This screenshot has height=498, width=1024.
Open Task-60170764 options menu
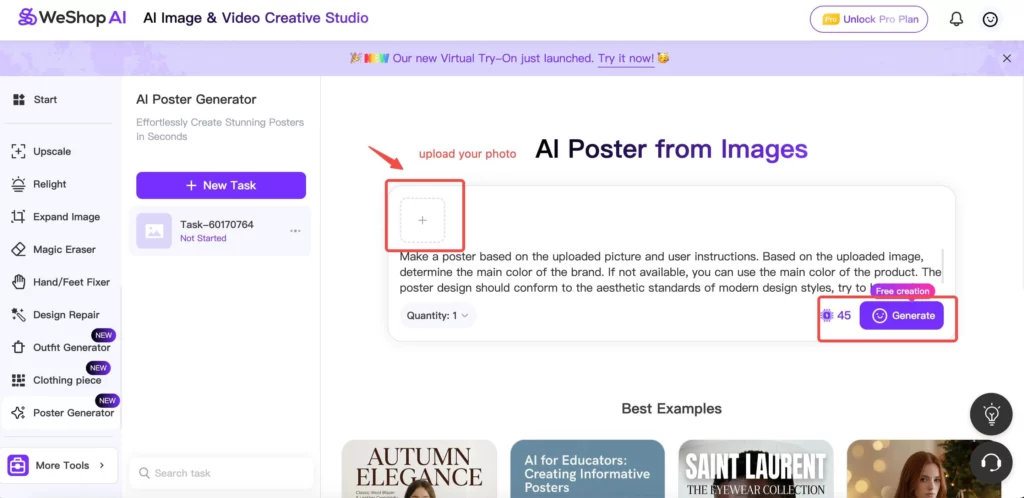(x=295, y=231)
